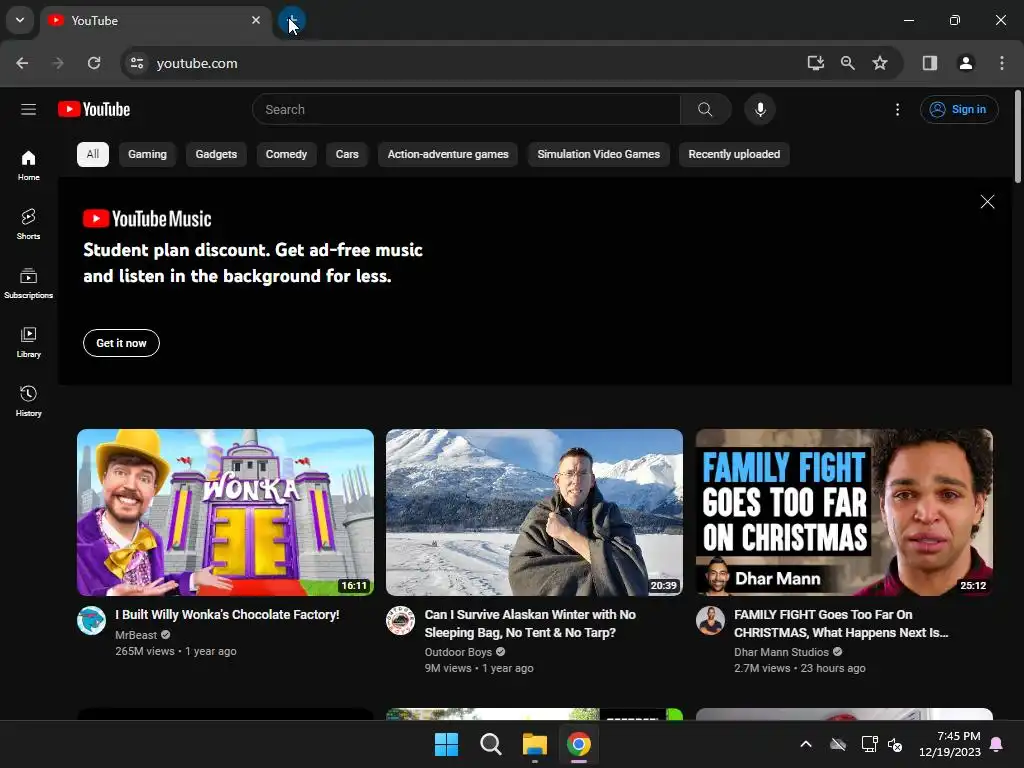Viewport: 1024px width, 768px height.
Task: Open the Windows Start menu
Action: (x=447, y=744)
